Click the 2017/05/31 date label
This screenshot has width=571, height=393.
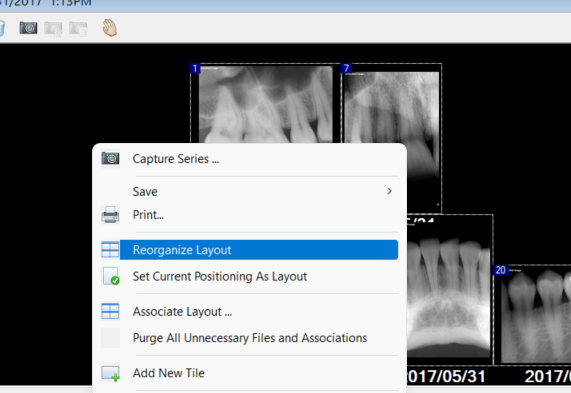[x=446, y=376]
